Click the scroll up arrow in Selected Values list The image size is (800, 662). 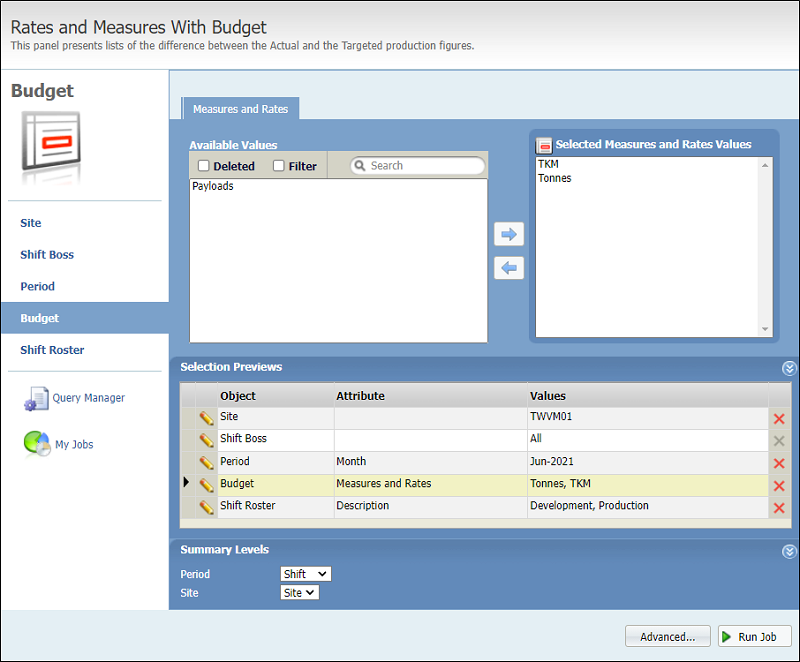click(765, 165)
